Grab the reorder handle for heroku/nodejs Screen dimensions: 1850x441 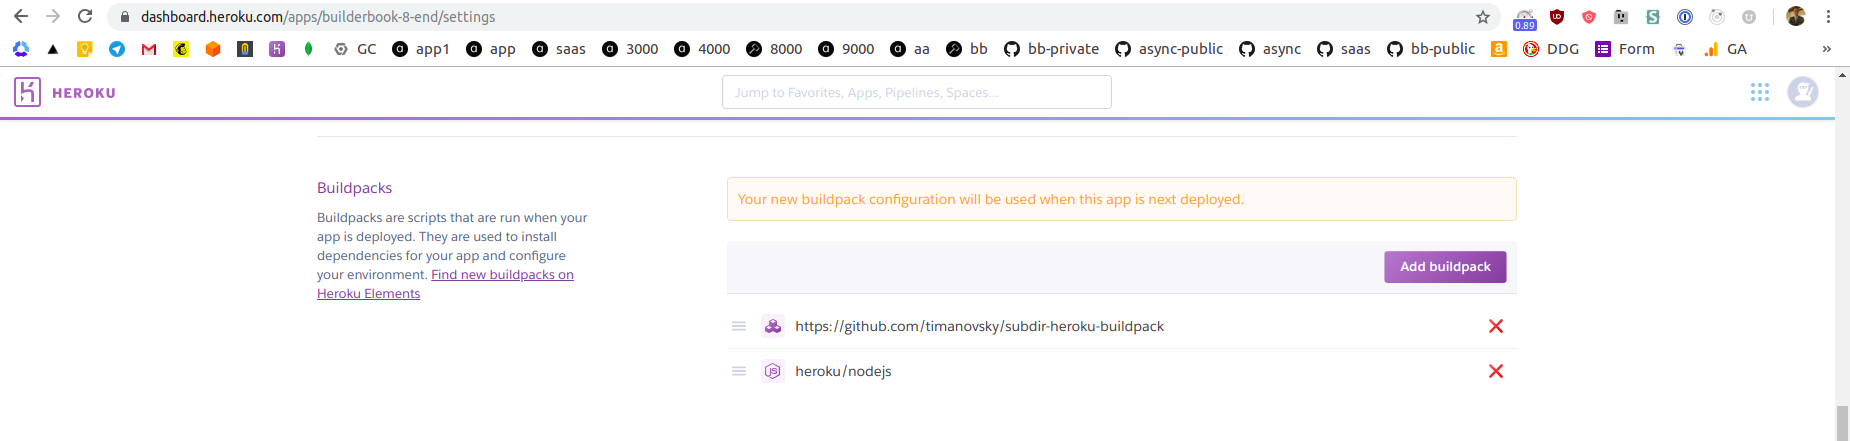tap(739, 371)
